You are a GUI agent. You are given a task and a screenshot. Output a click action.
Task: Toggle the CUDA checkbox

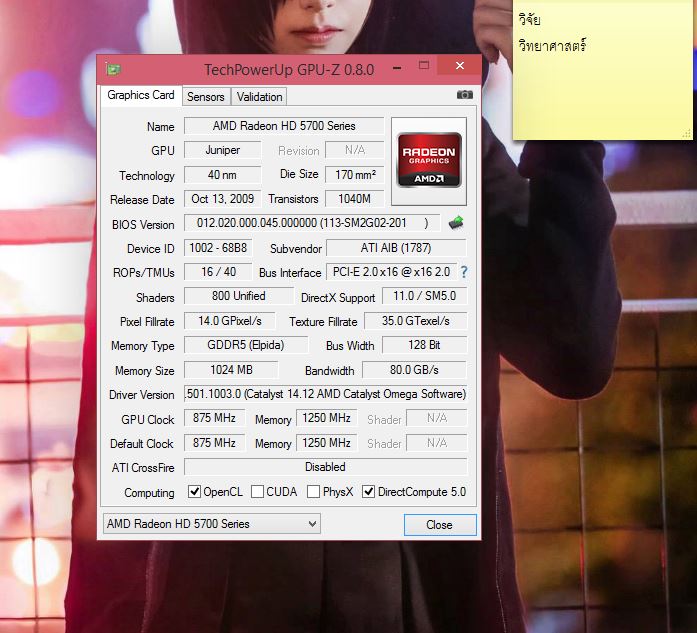257,491
